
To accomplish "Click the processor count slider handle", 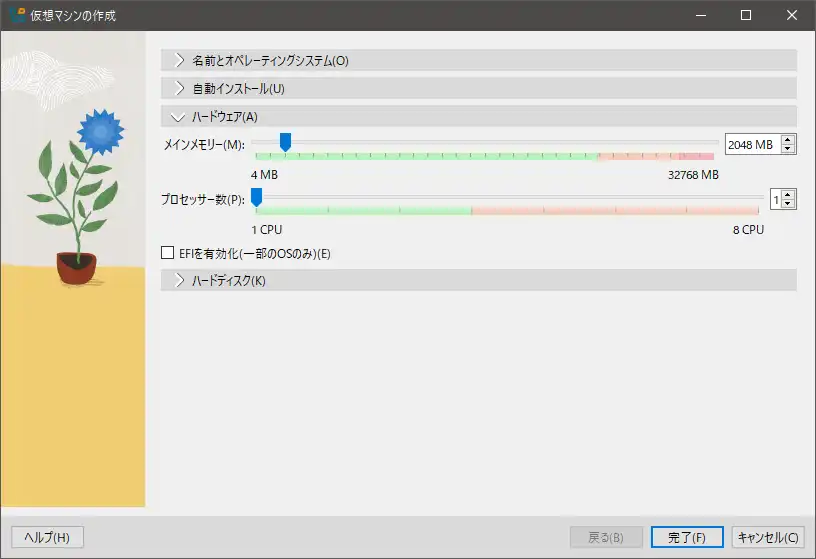I will pos(256,197).
